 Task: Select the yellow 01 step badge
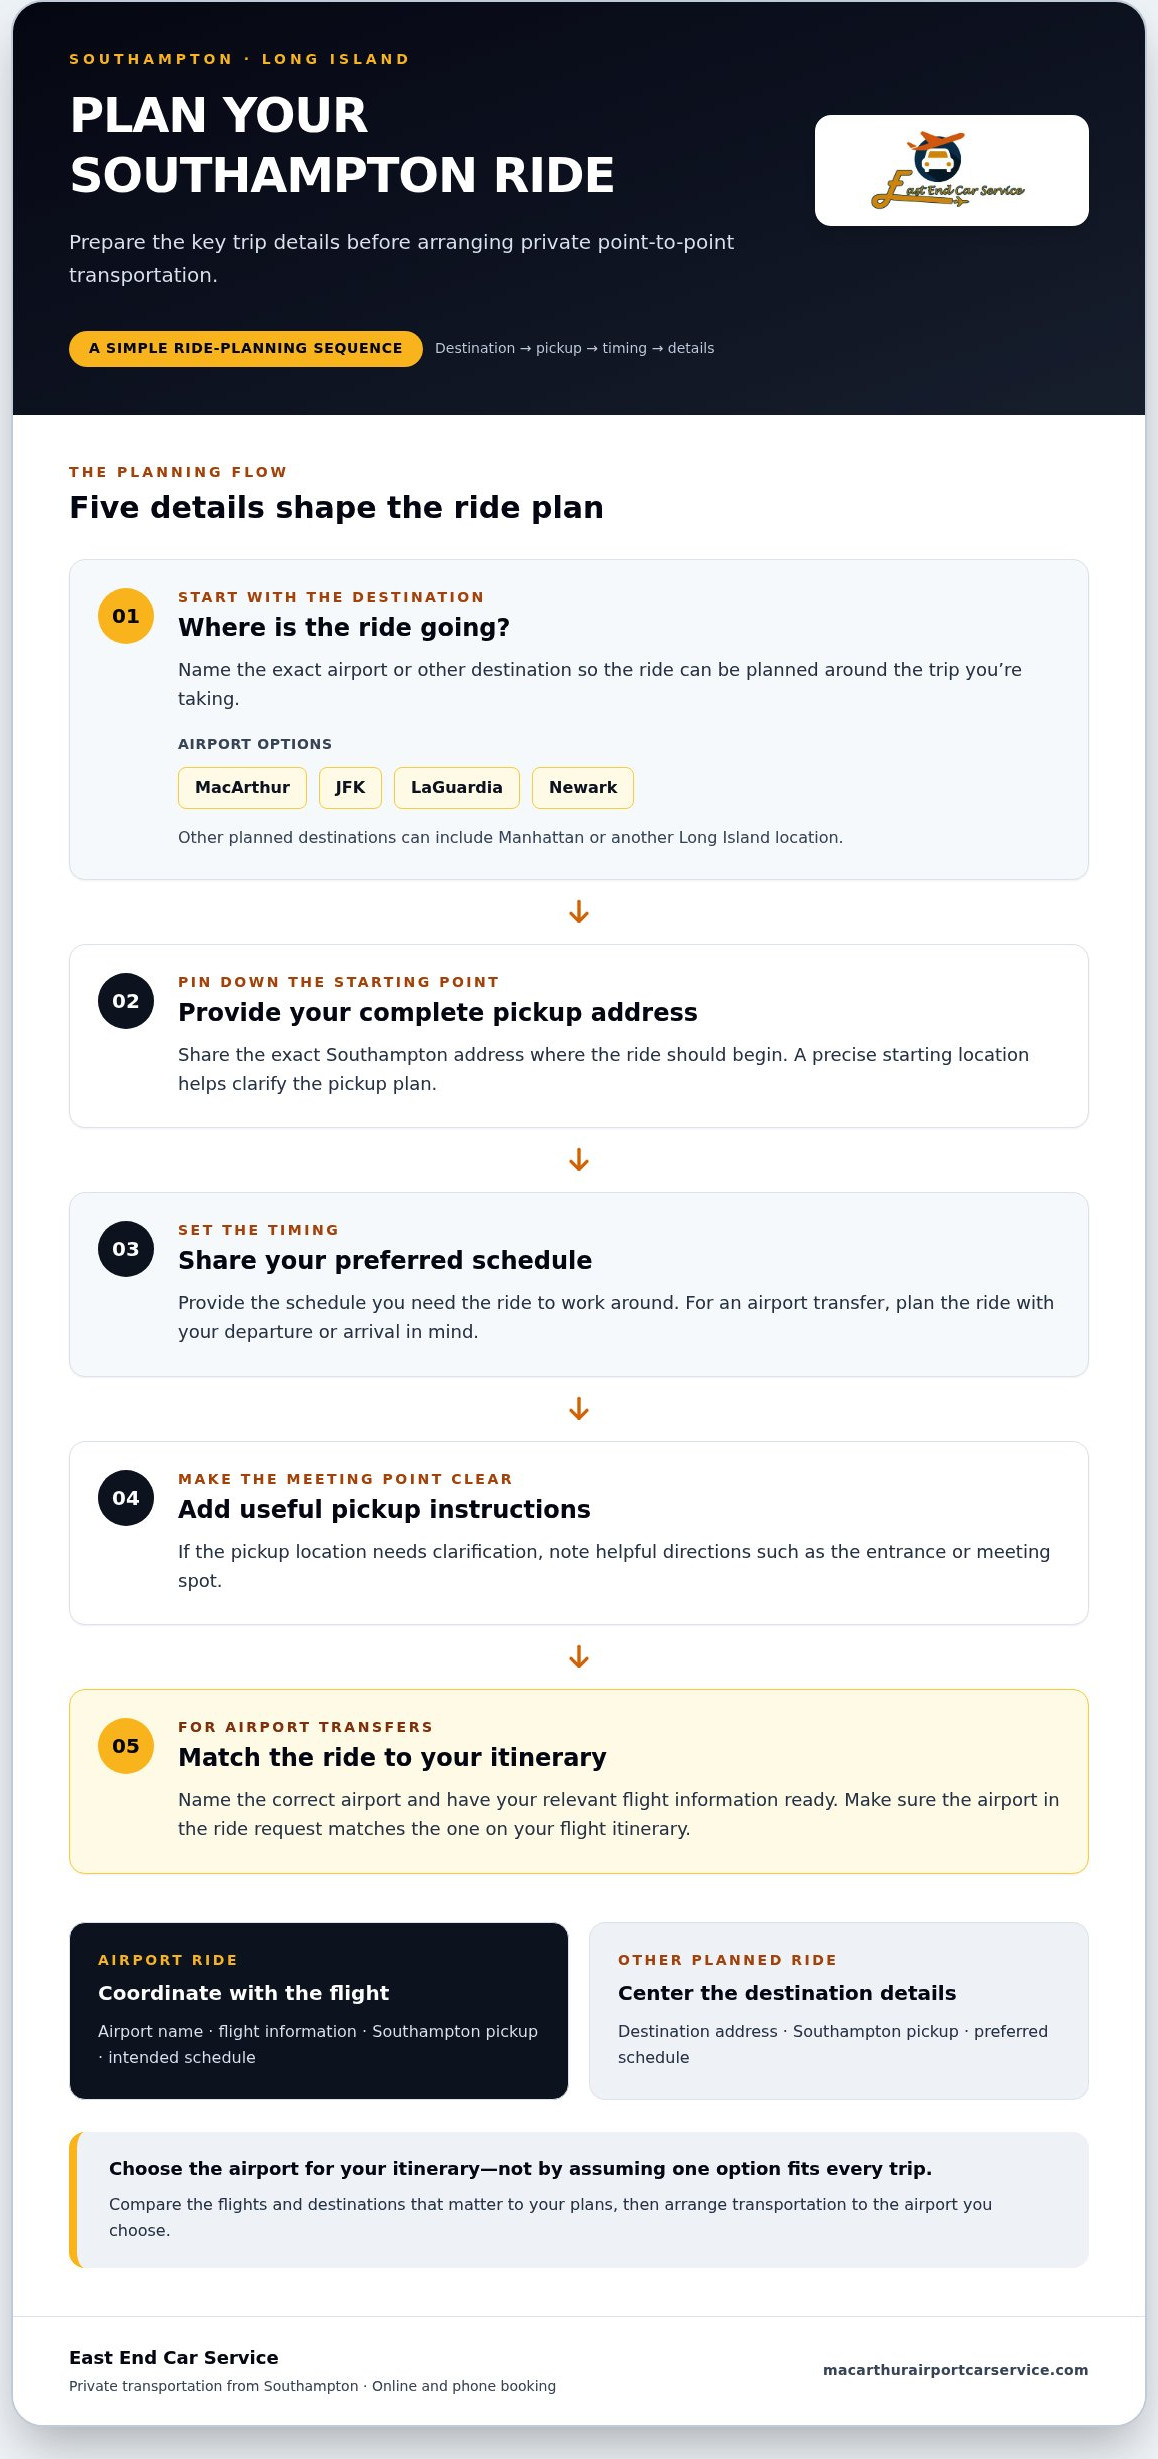pyautogui.click(x=126, y=616)
